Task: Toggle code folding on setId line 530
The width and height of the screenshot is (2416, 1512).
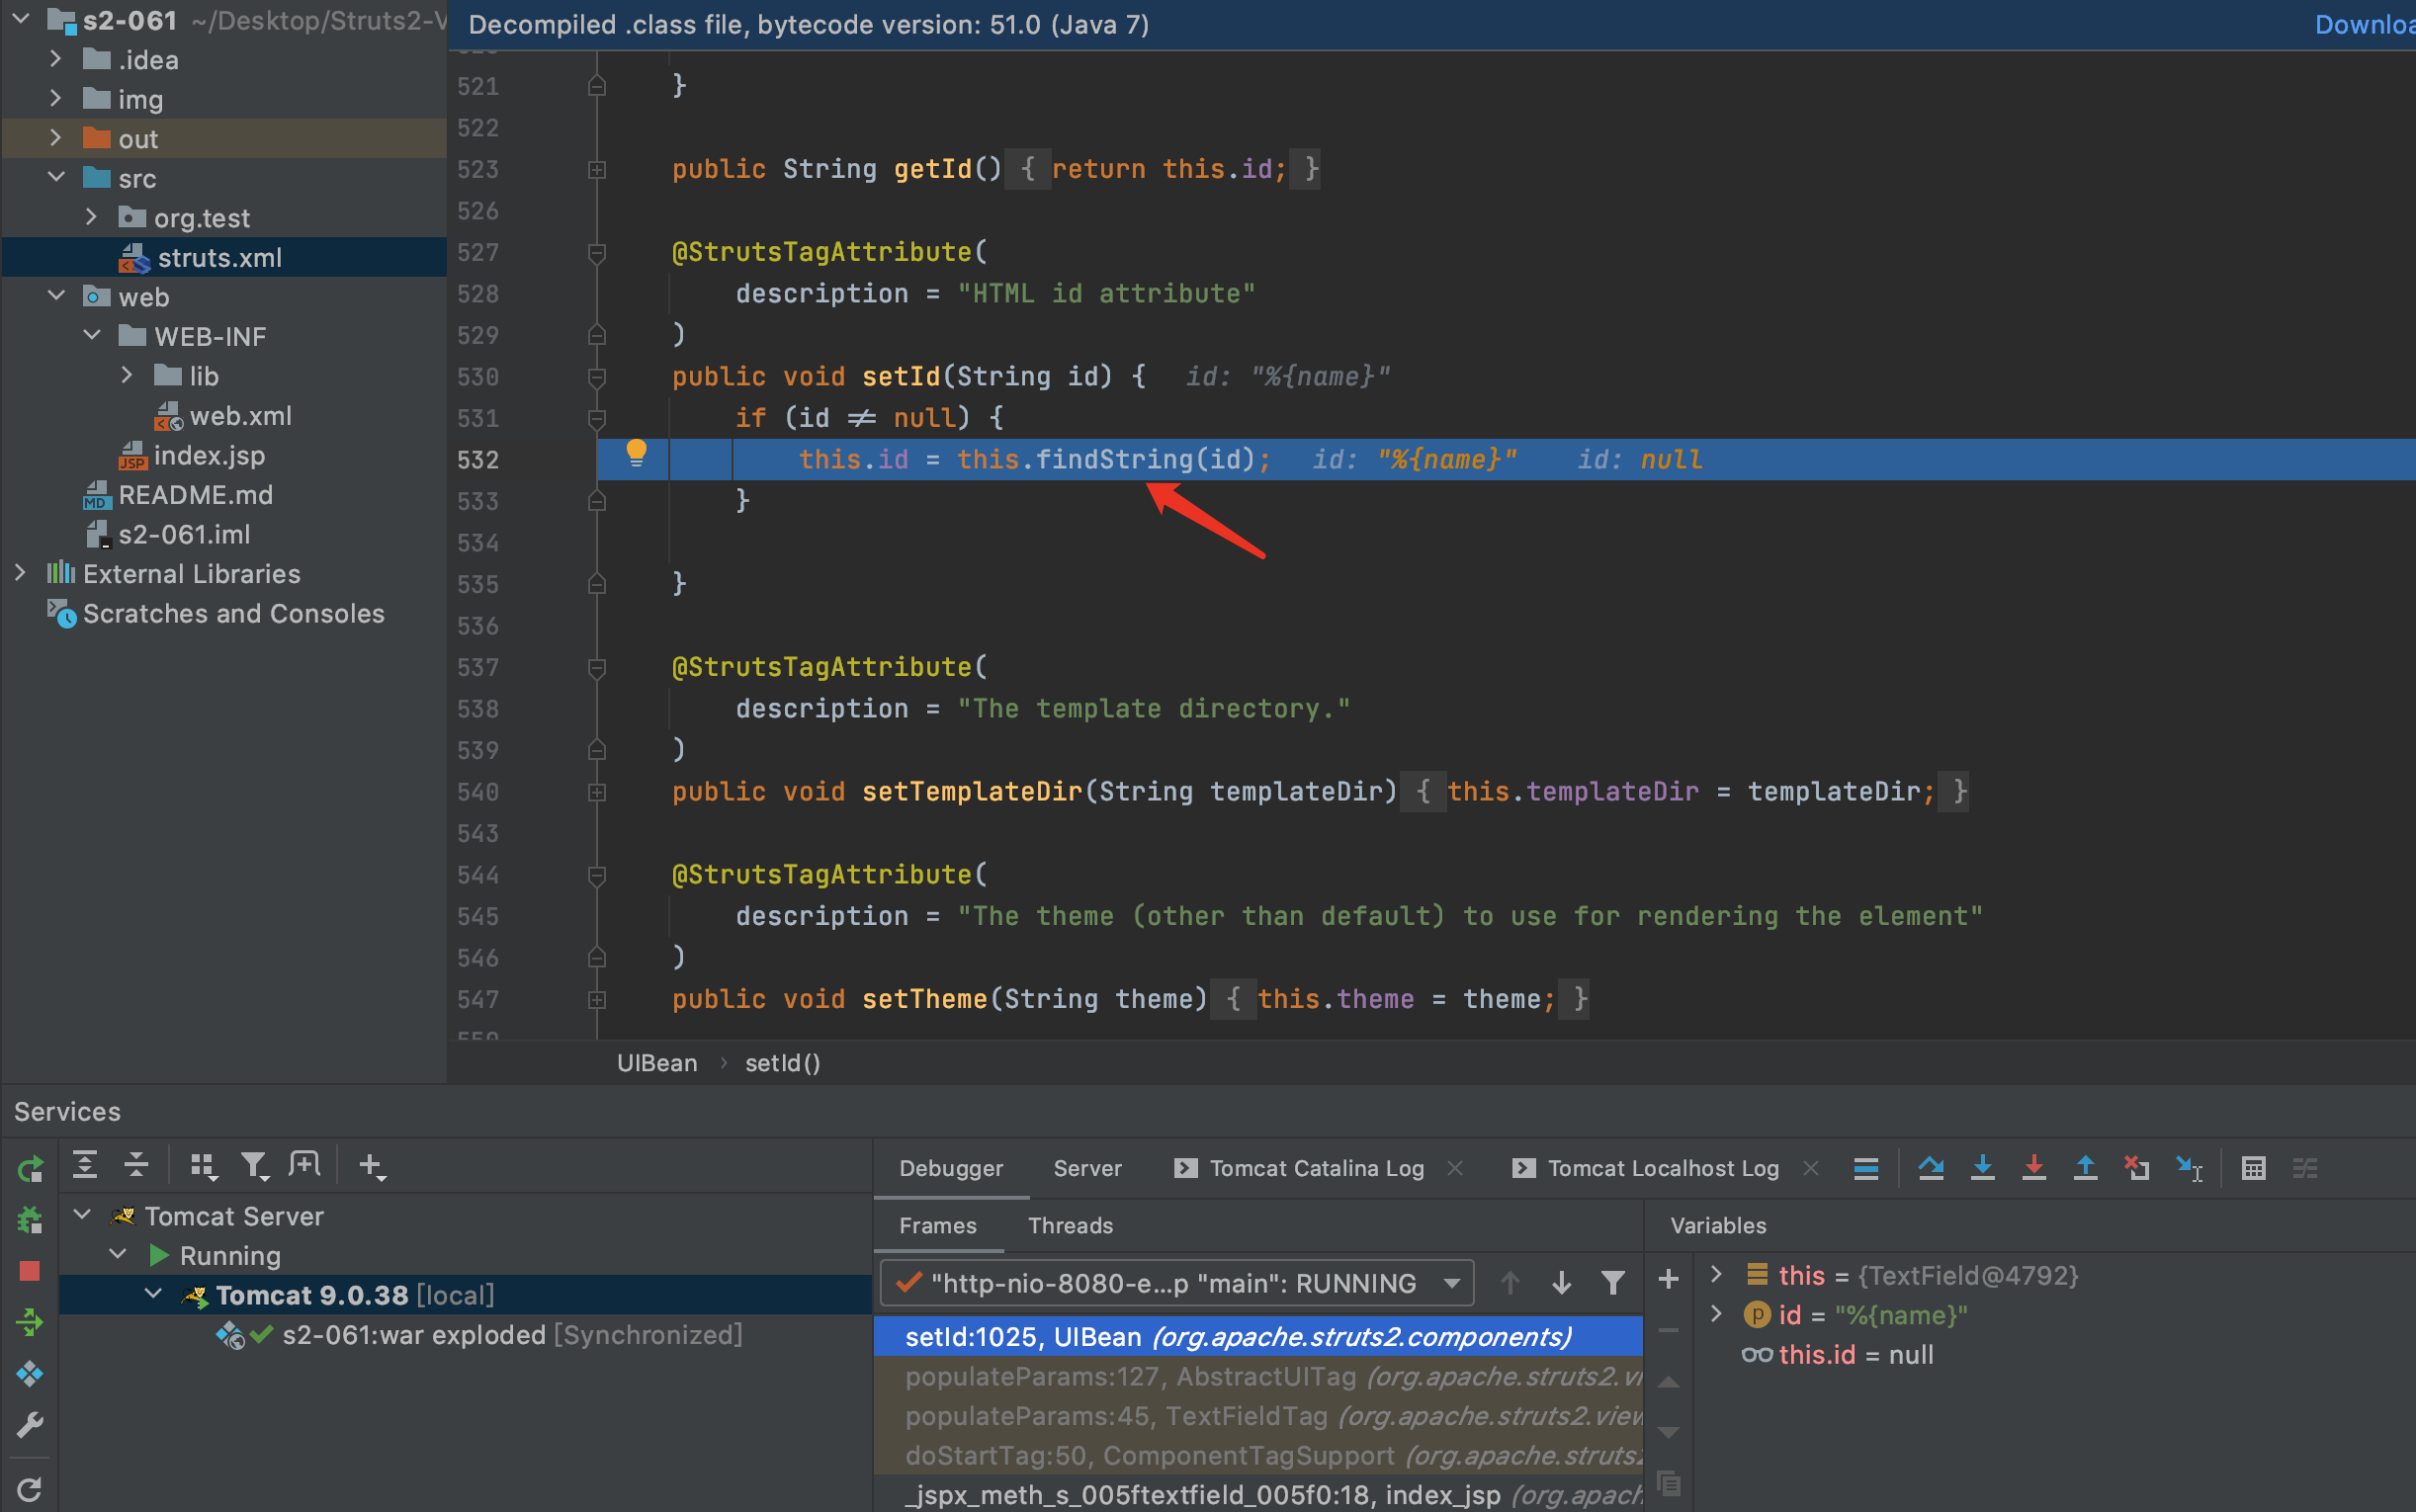Action: (x=597, y=377)
